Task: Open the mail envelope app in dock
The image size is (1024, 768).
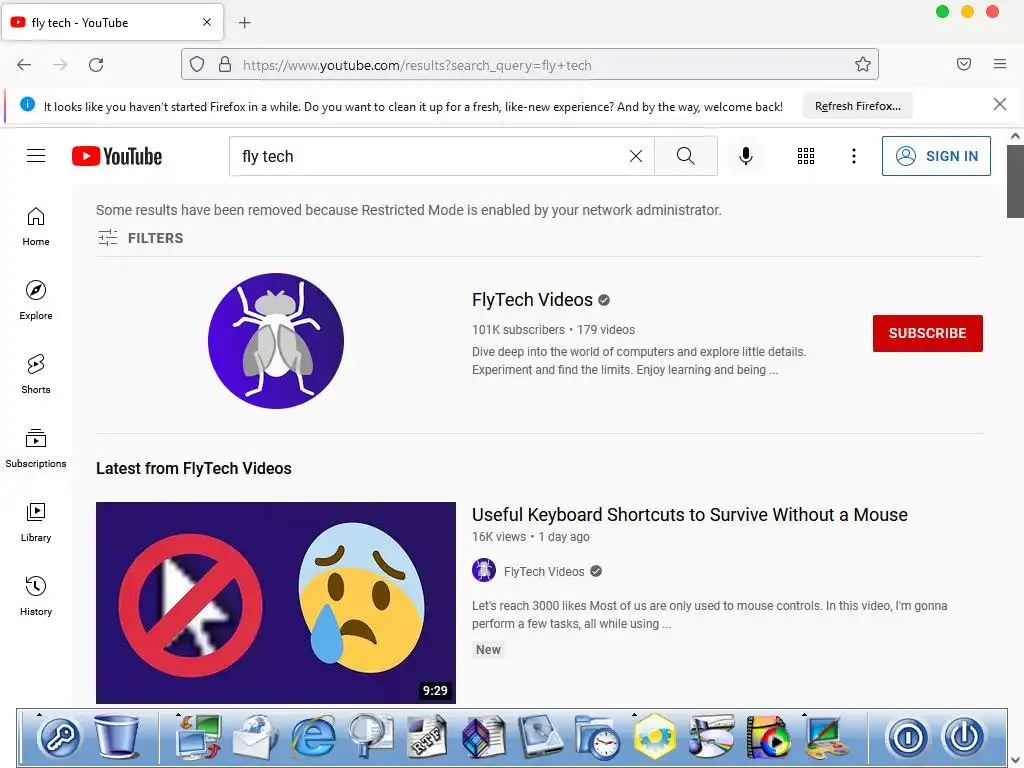Action: point(256,738)
